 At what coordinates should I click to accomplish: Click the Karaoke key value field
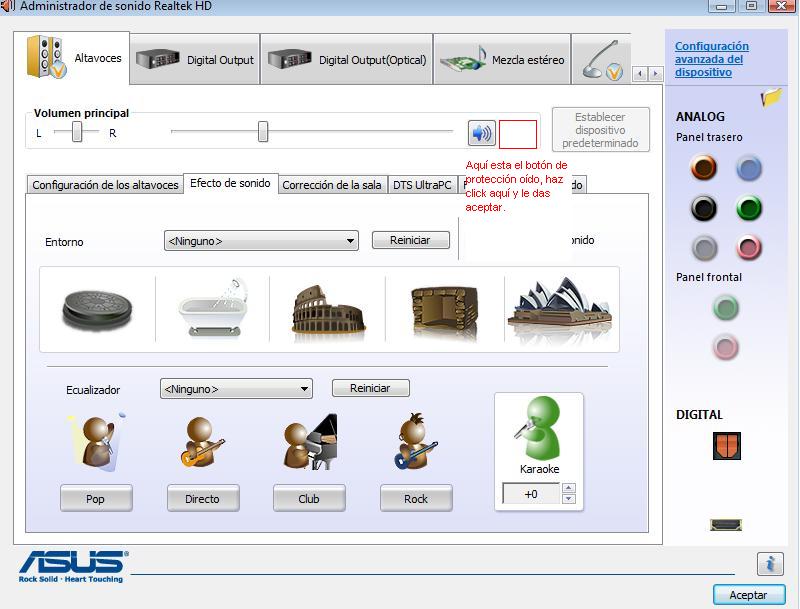531,494
